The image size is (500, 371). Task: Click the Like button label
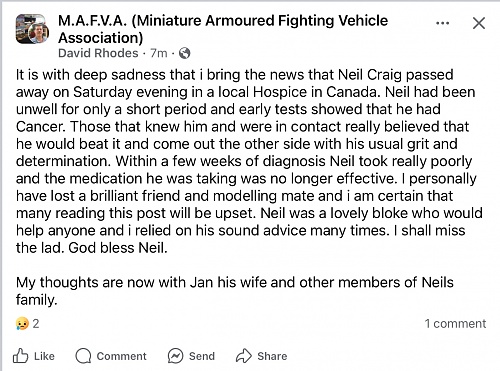click(44, 356)
